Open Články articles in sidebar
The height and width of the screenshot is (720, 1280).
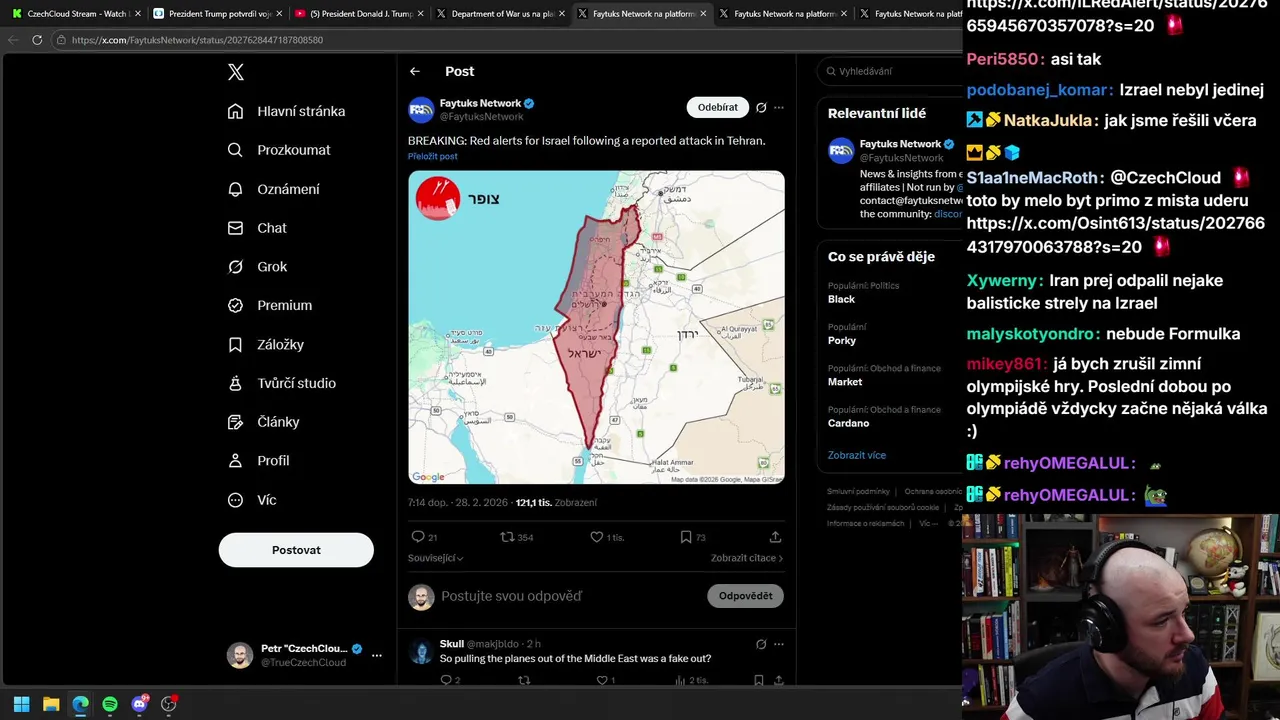tap(262, 422)
